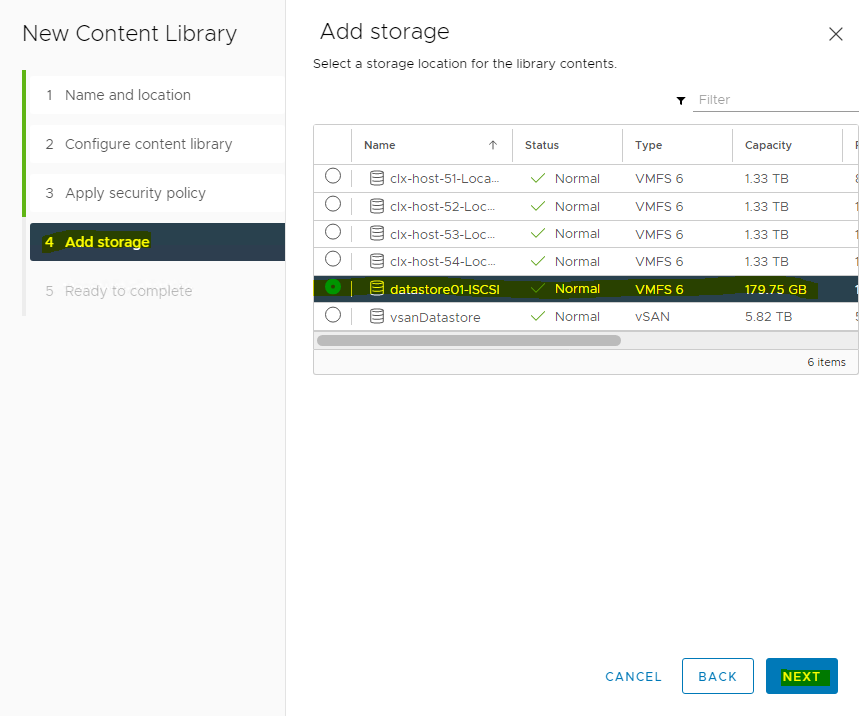This screenshot has height=716, width=861.
Task: Click the datastore icon for clx-host-52-Loc
Action: click(377, 206)
